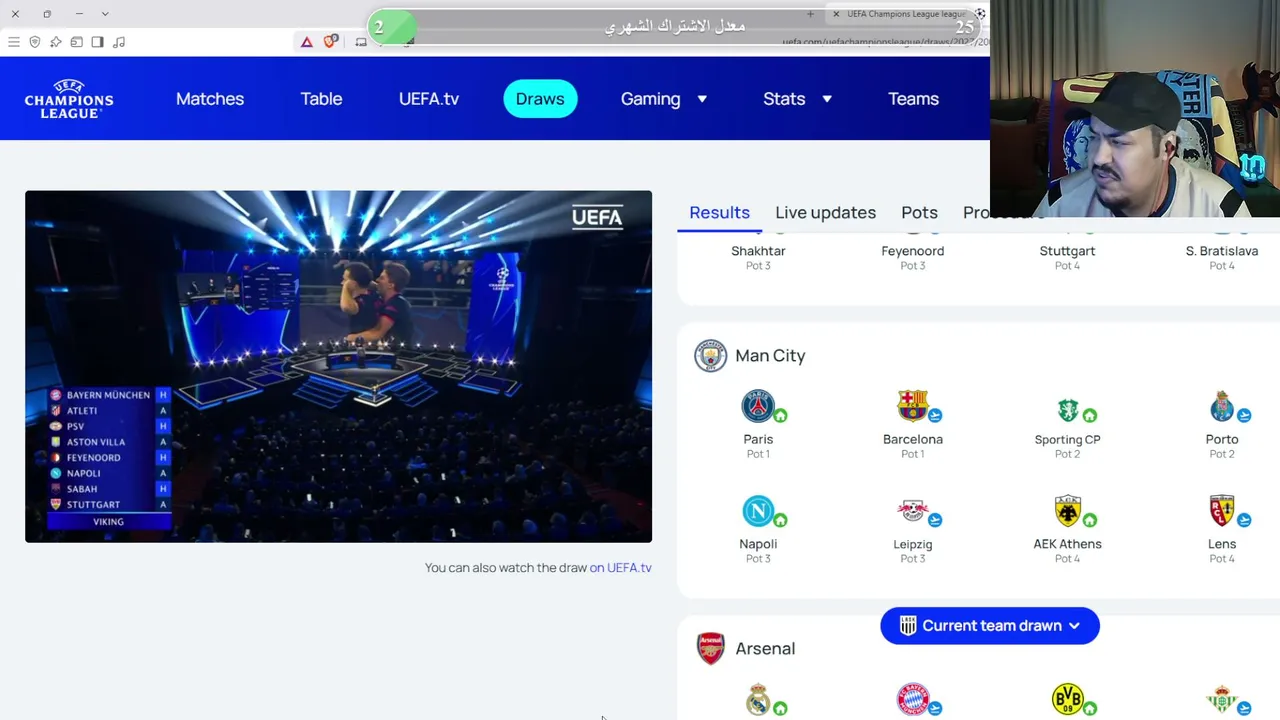The image size is (1280, 720).
Task: Open the browser sidebar menu icon
Action: 14,42
